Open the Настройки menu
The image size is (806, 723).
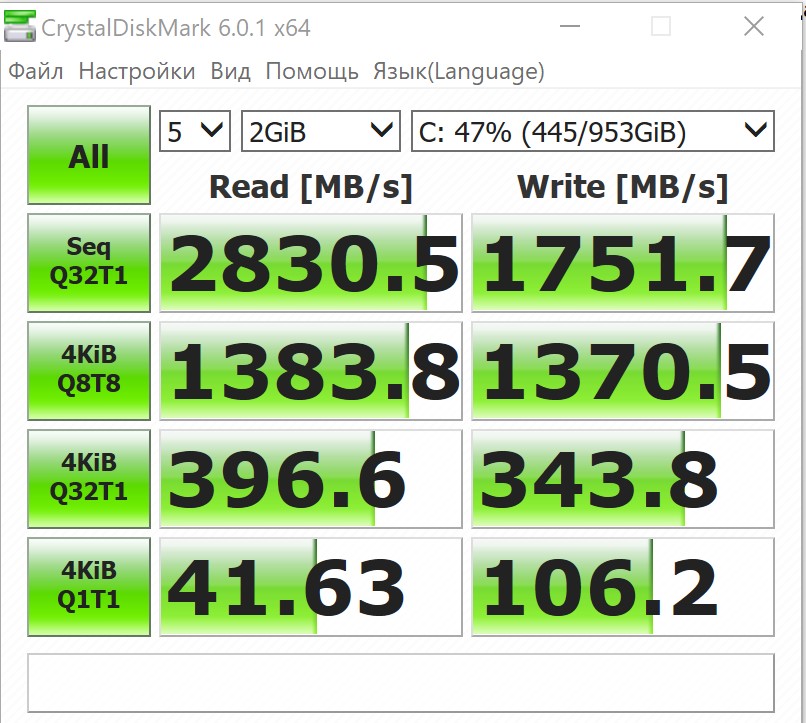click(137, 71)
